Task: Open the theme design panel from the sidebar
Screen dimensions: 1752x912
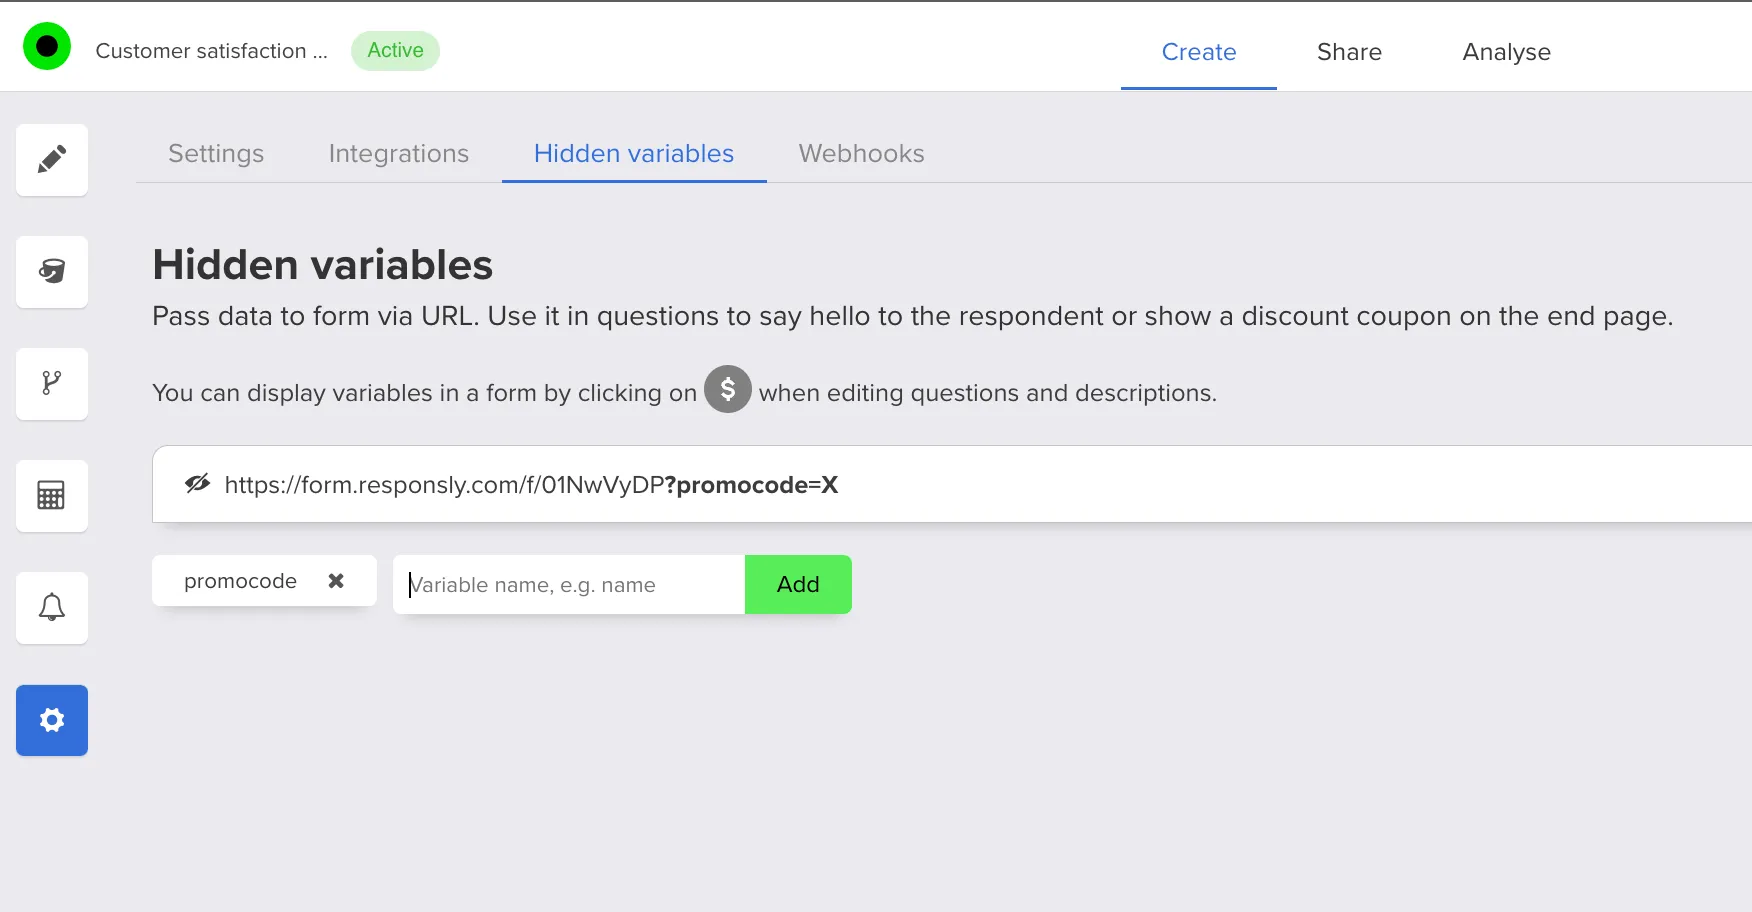Action: pos(52,272)
